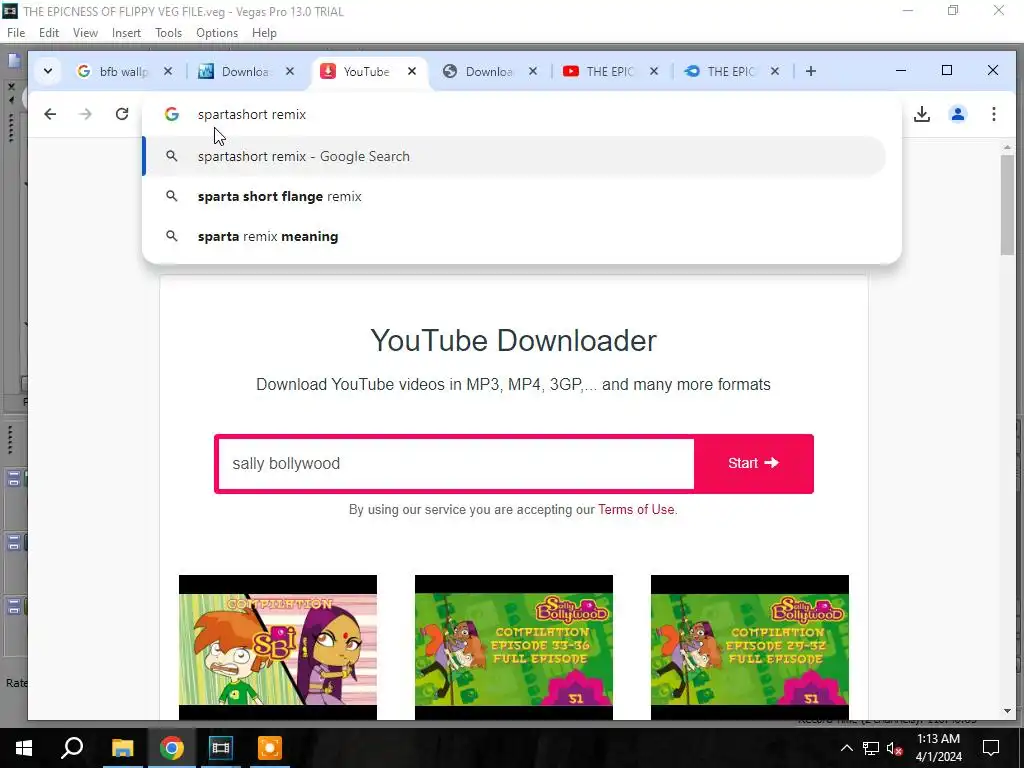Close the last THE EPIC tab

tap(775, 71)
